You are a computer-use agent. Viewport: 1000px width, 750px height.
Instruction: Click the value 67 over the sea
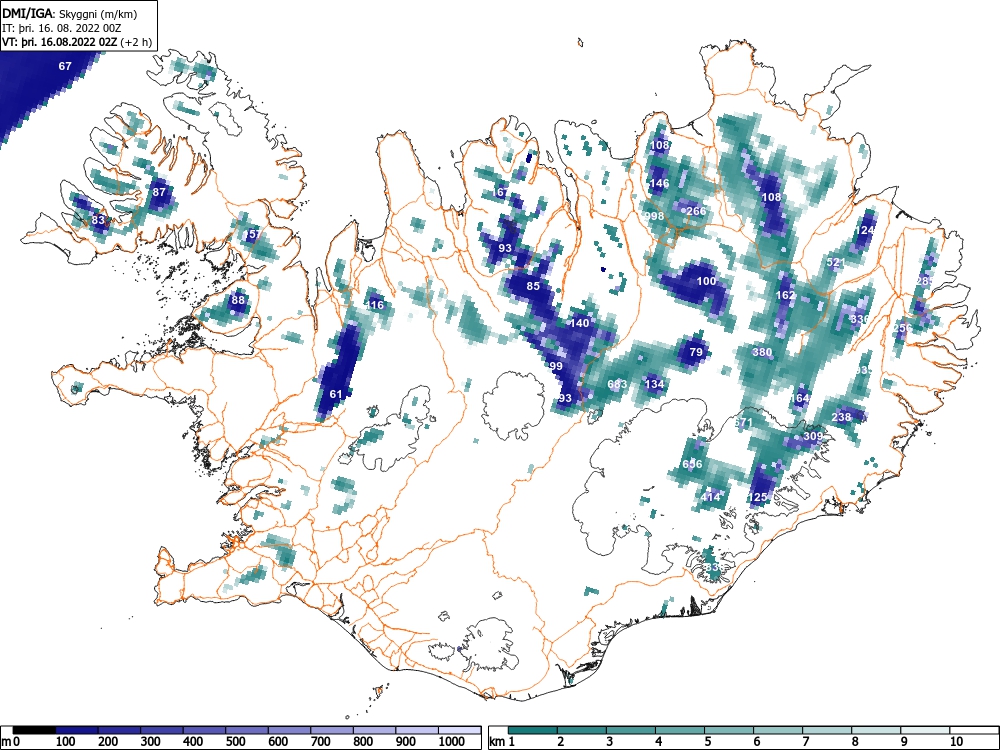pyautogui.click(x=65, y=66)
